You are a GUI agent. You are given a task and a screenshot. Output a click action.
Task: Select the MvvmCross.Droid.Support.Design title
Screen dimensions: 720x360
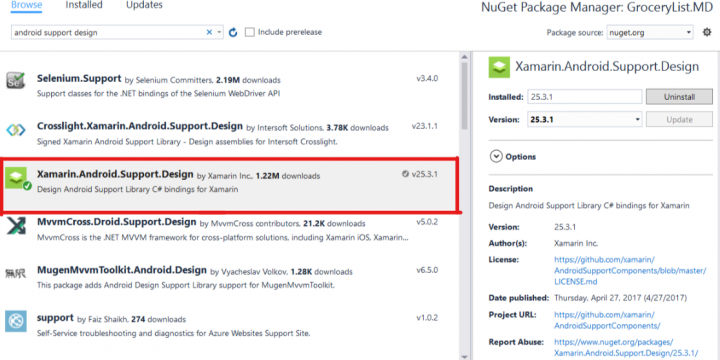coord(117,222)
